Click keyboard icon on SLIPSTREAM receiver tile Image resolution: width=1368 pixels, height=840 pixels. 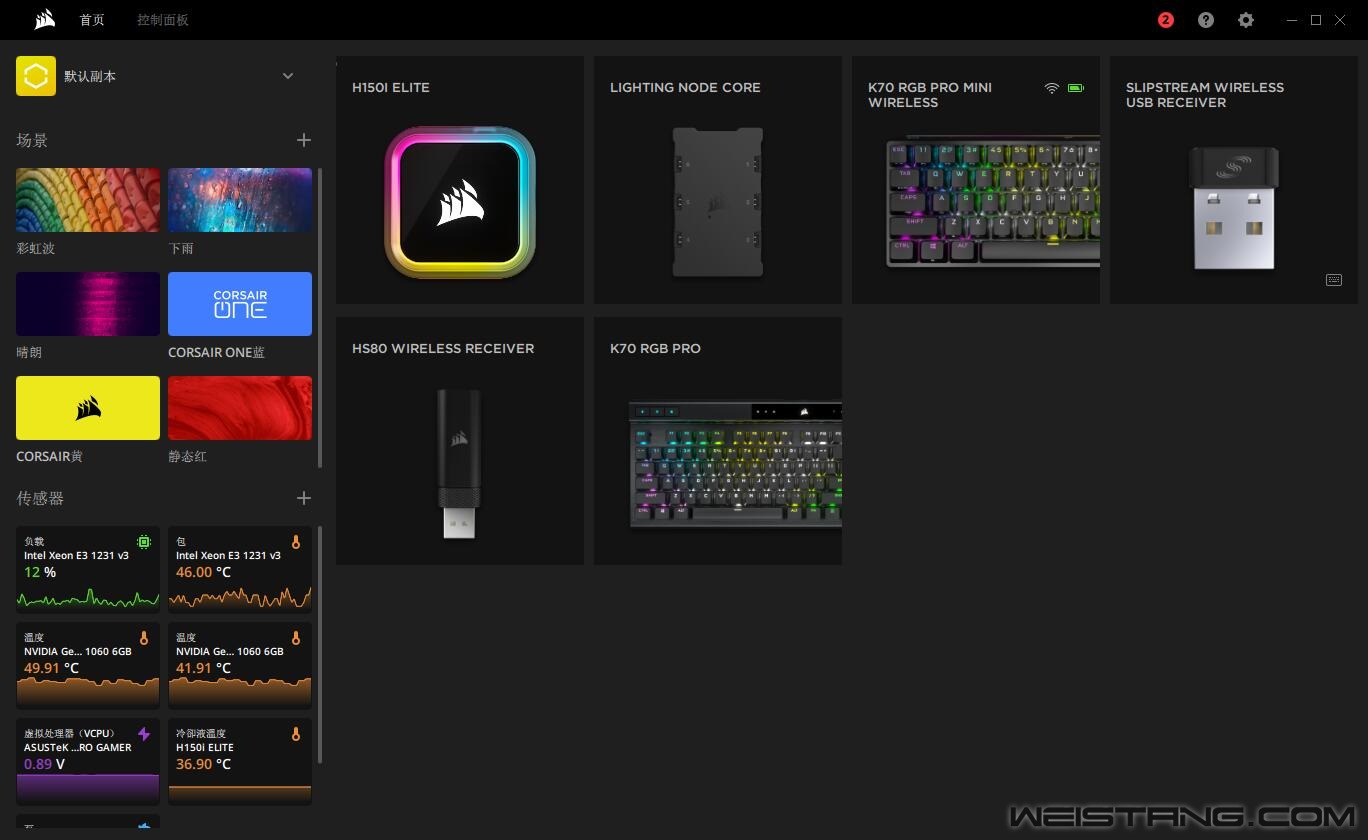point(1334,280)
